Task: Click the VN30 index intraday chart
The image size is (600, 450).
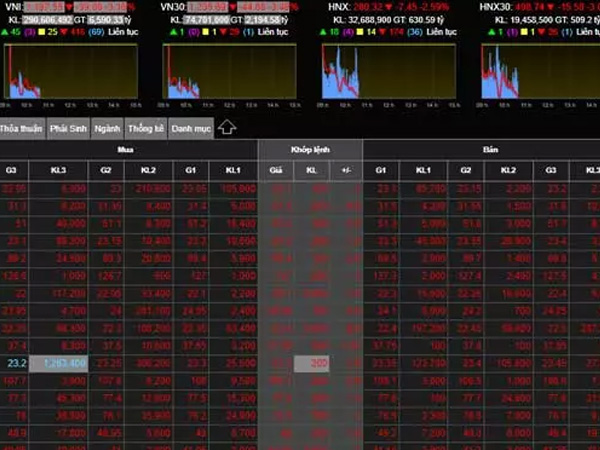Action: [x=230, y=71]
